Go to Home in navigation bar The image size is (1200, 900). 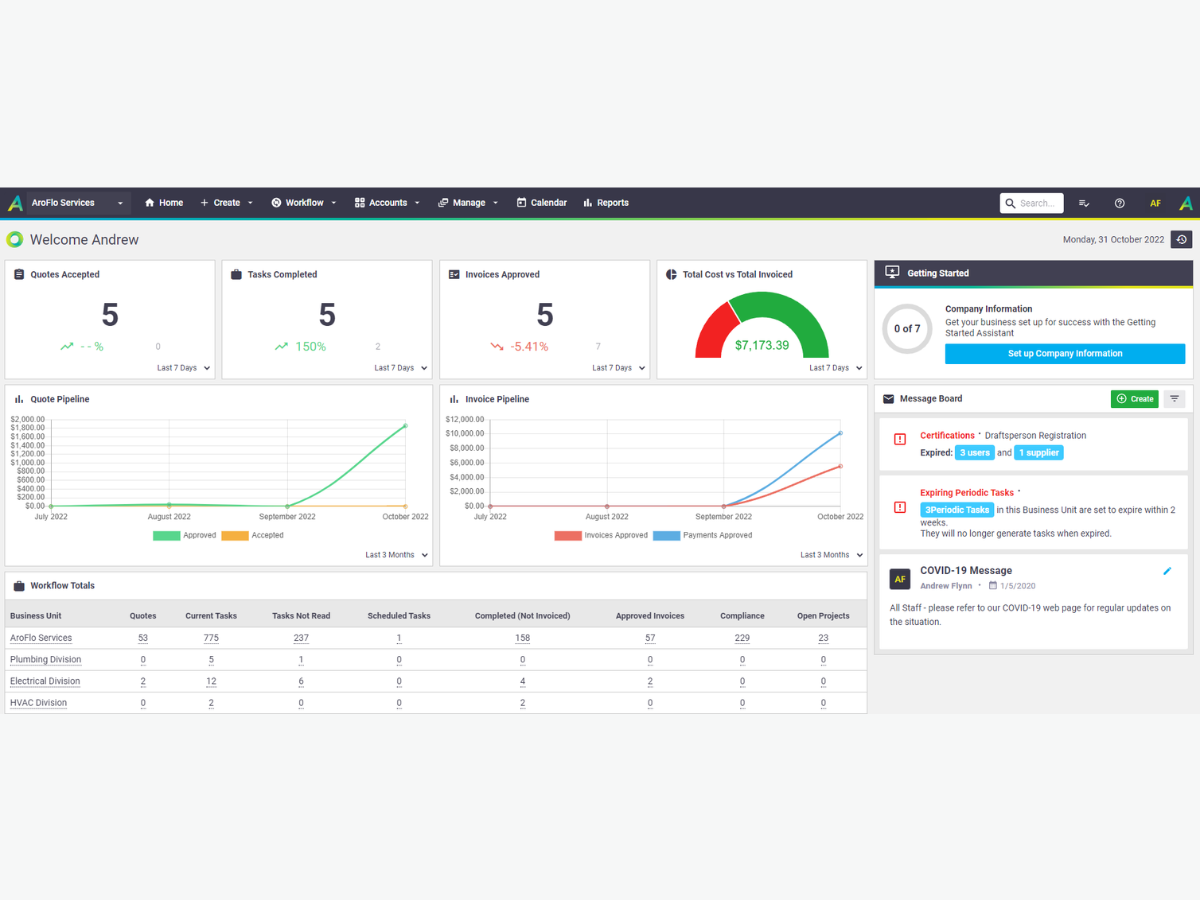[164, 203]
